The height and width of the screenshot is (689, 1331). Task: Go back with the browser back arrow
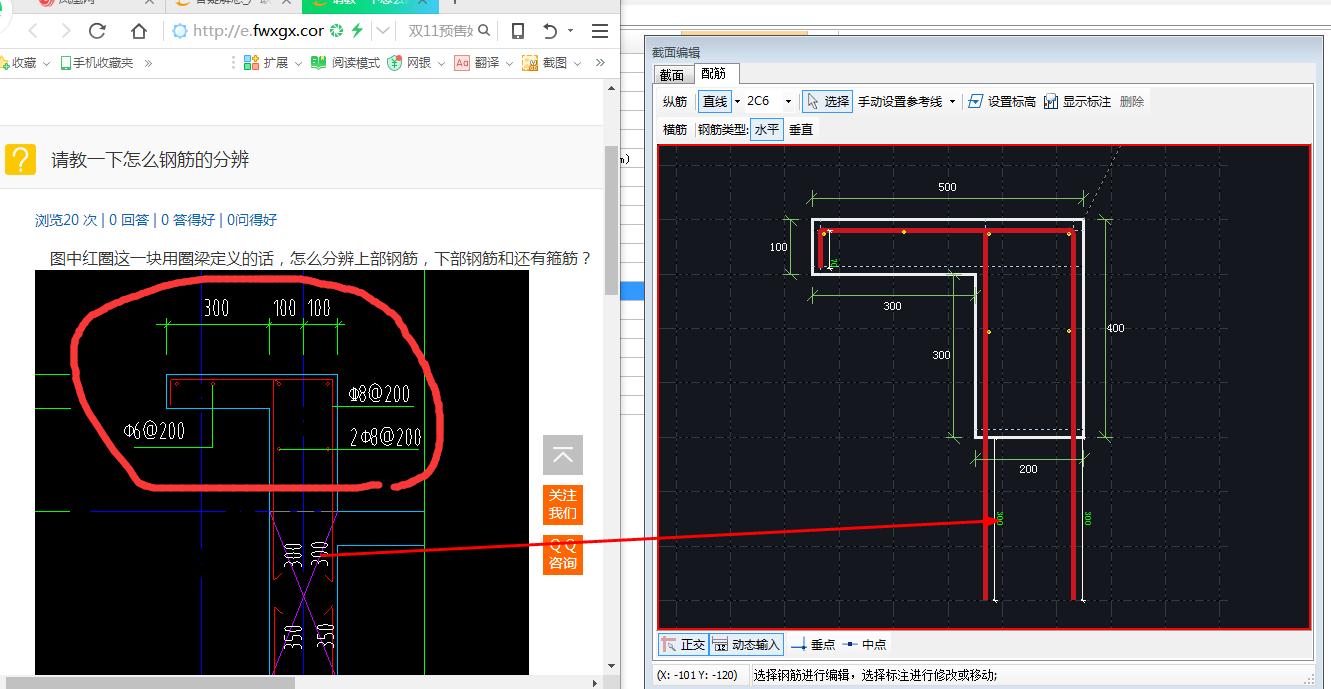(x=33, y=31)
